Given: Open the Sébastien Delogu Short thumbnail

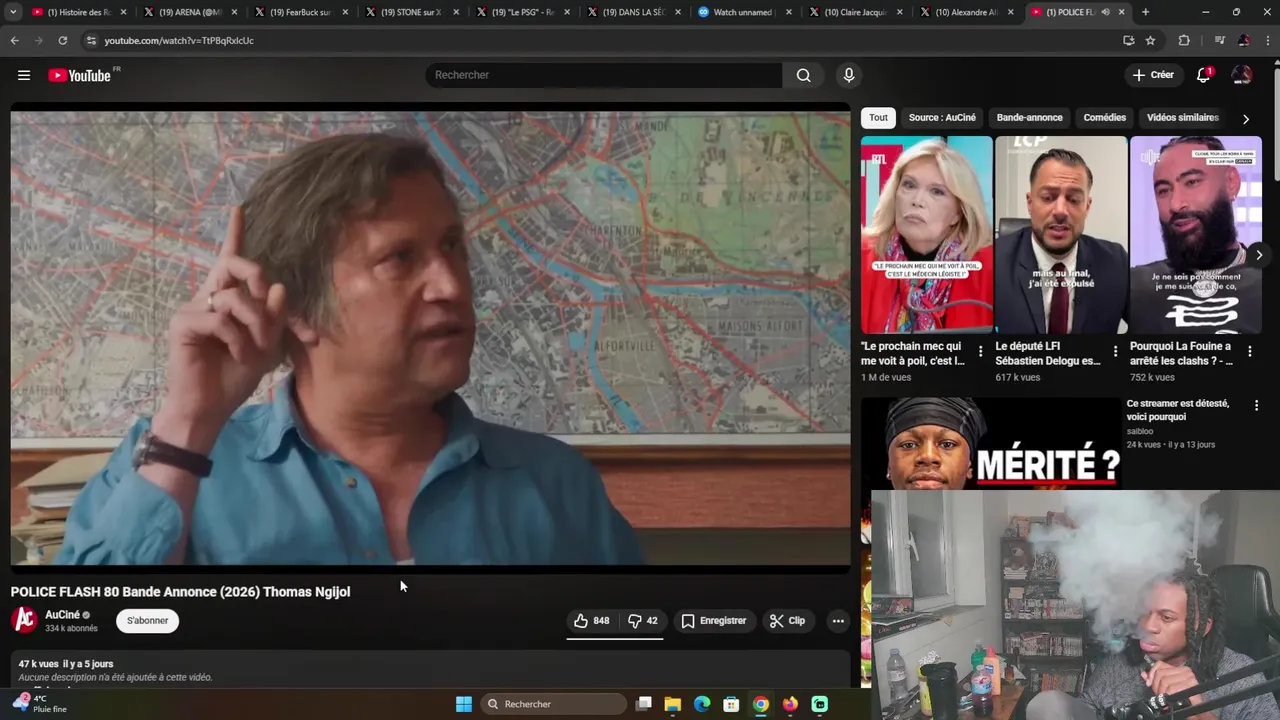Looking at the screenshot, I should click(x=1061, y=235).
